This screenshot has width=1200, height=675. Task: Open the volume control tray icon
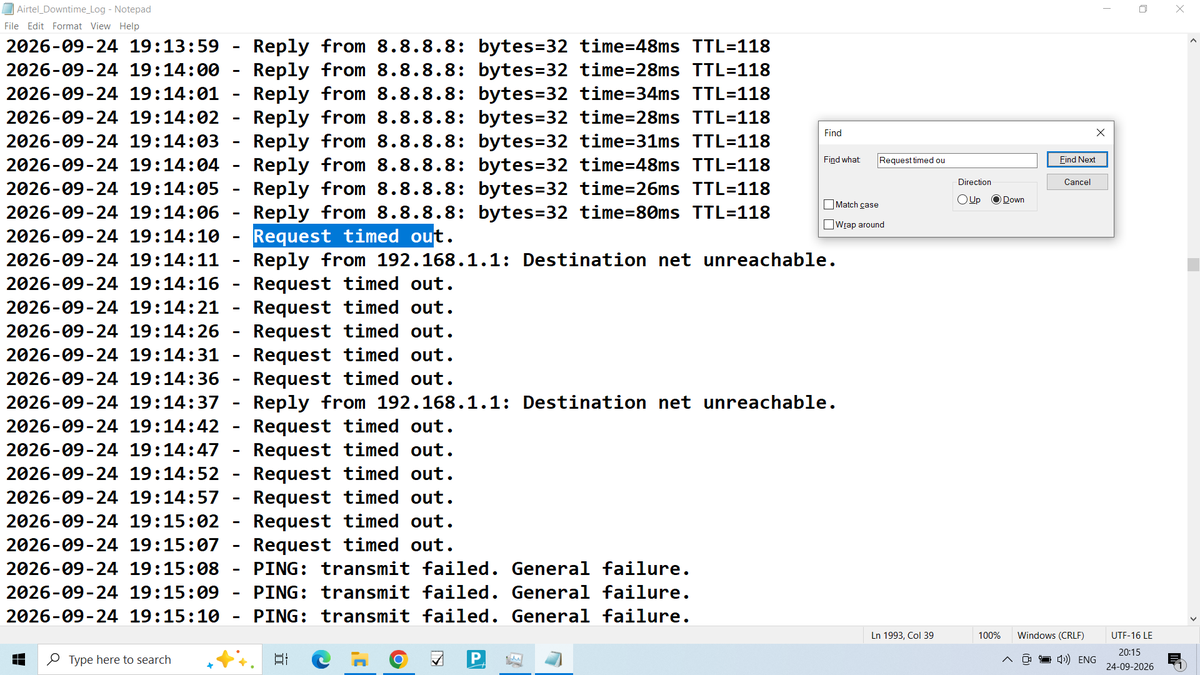[x=1064, y=659]
